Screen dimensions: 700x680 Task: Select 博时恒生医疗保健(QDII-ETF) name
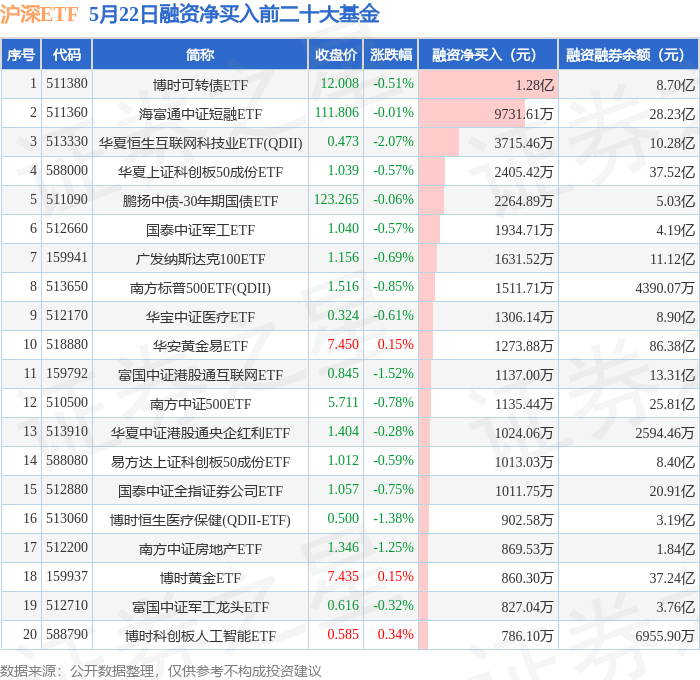pos(200,520)
